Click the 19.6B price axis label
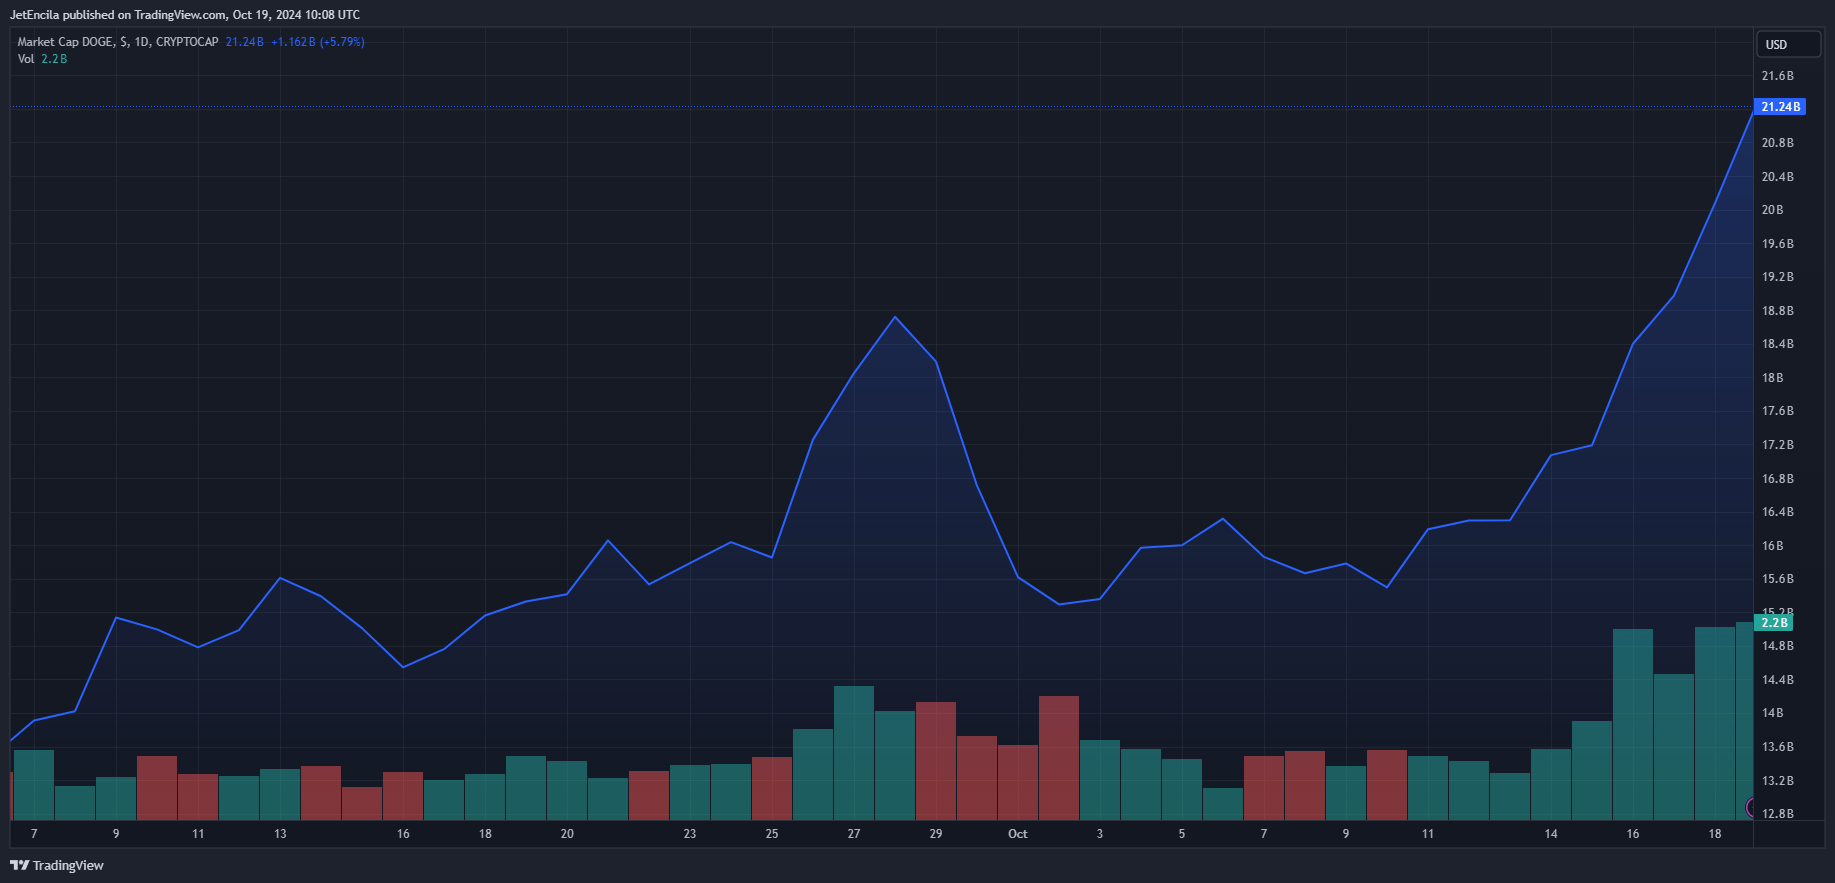The image size is (1835, 883). tap(1778, 244)
